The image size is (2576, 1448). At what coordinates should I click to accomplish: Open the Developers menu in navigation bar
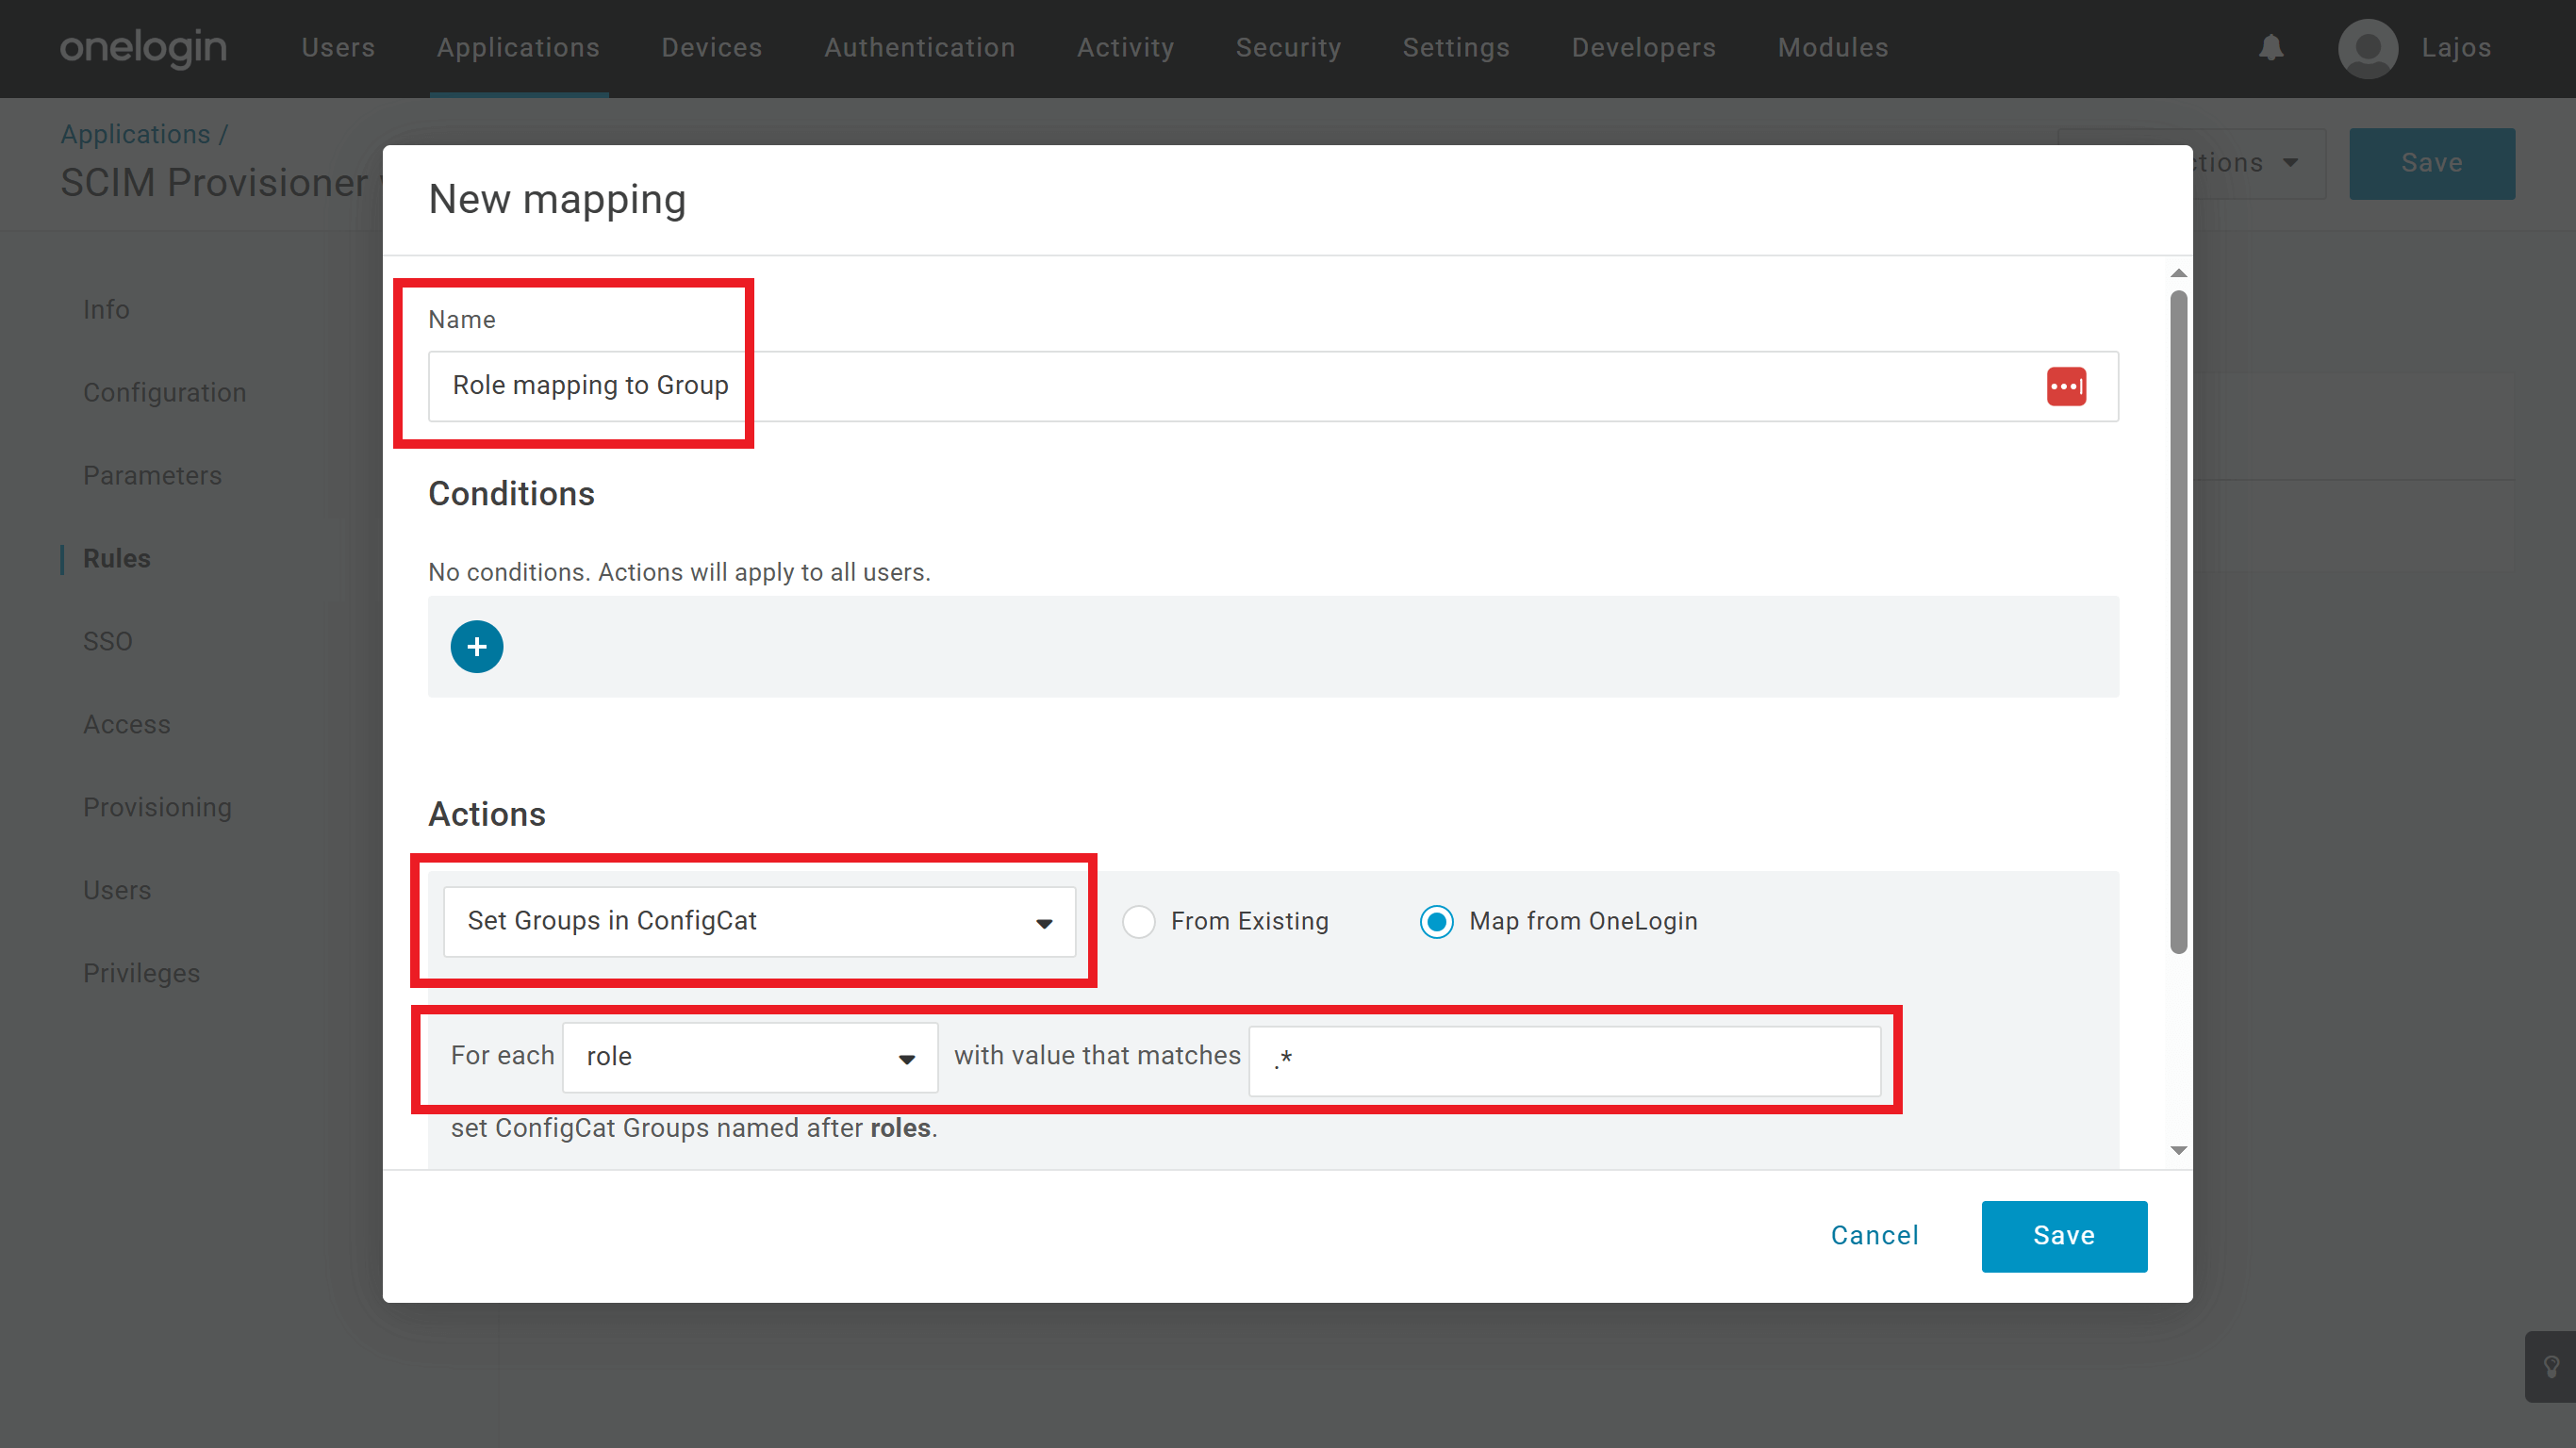1643,48
